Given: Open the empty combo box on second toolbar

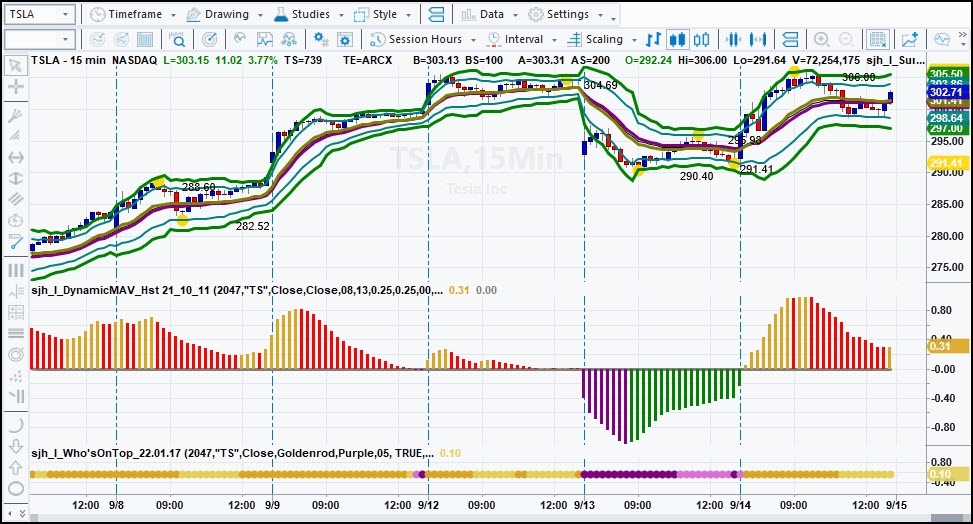Looking at the screenshot, I should coord(39,40).
